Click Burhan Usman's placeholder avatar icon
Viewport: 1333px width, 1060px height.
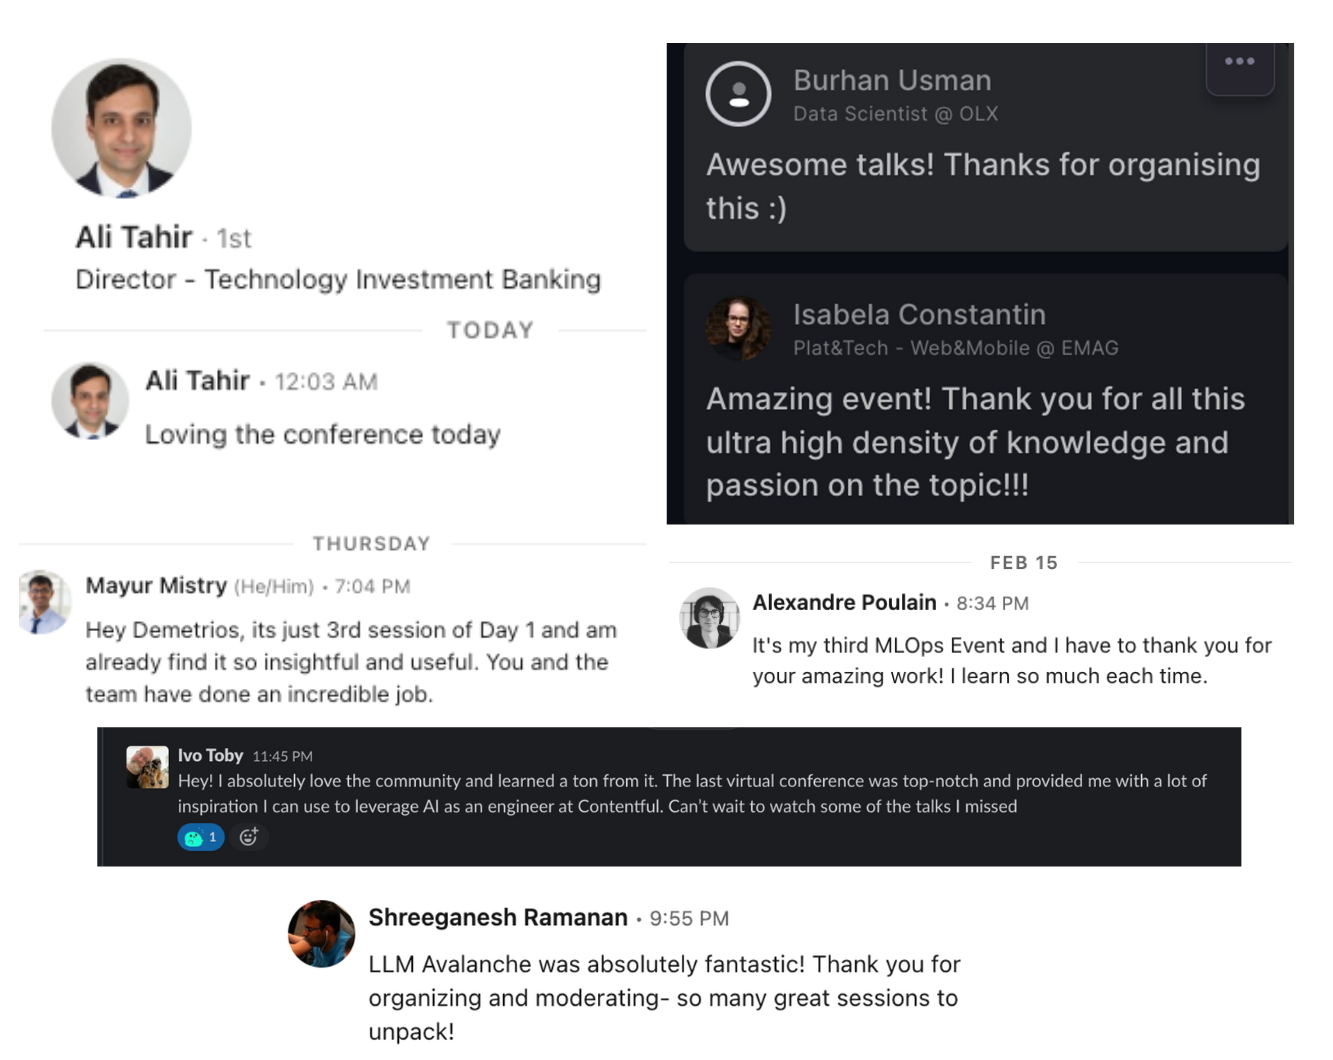(738, 94)
